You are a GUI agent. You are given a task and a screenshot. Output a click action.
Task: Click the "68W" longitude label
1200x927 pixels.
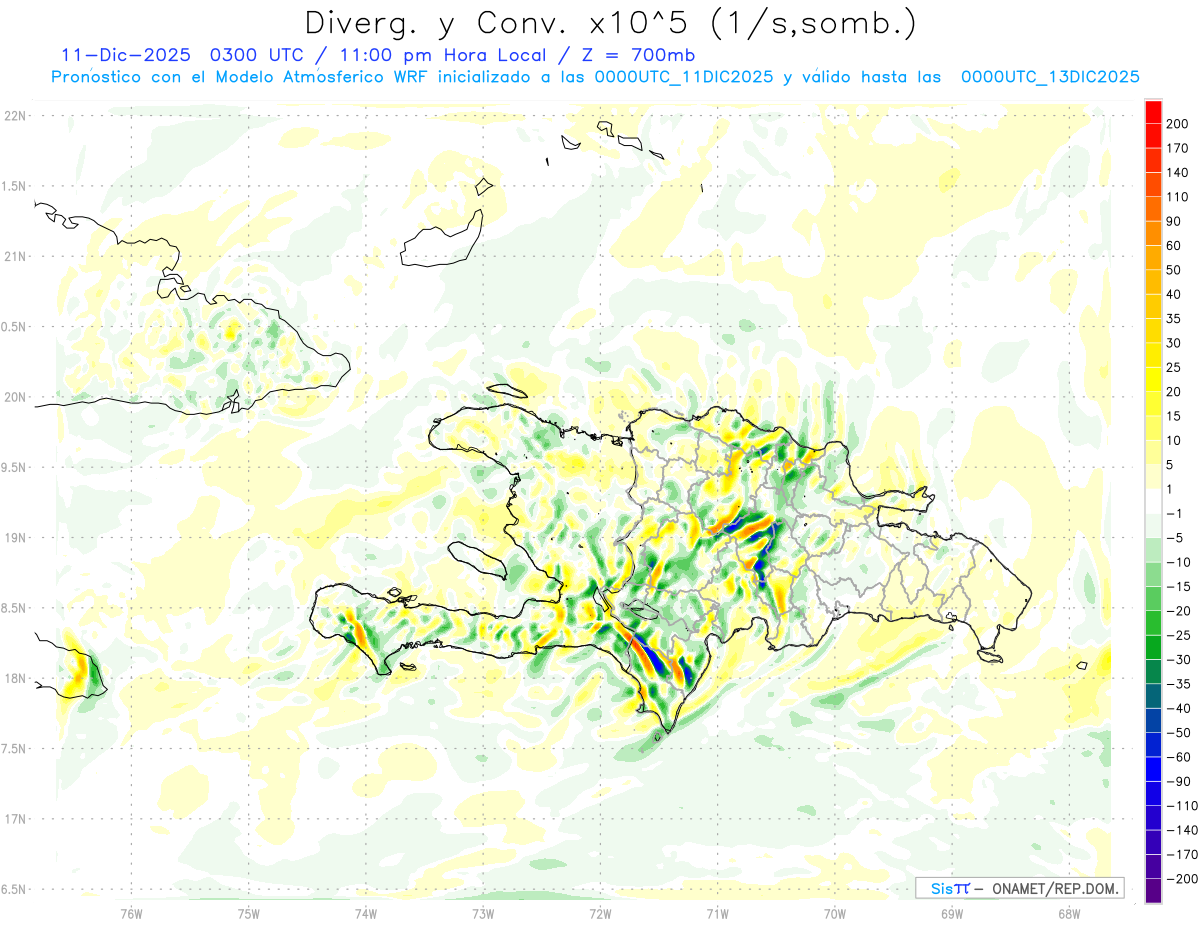(1068, 913)
